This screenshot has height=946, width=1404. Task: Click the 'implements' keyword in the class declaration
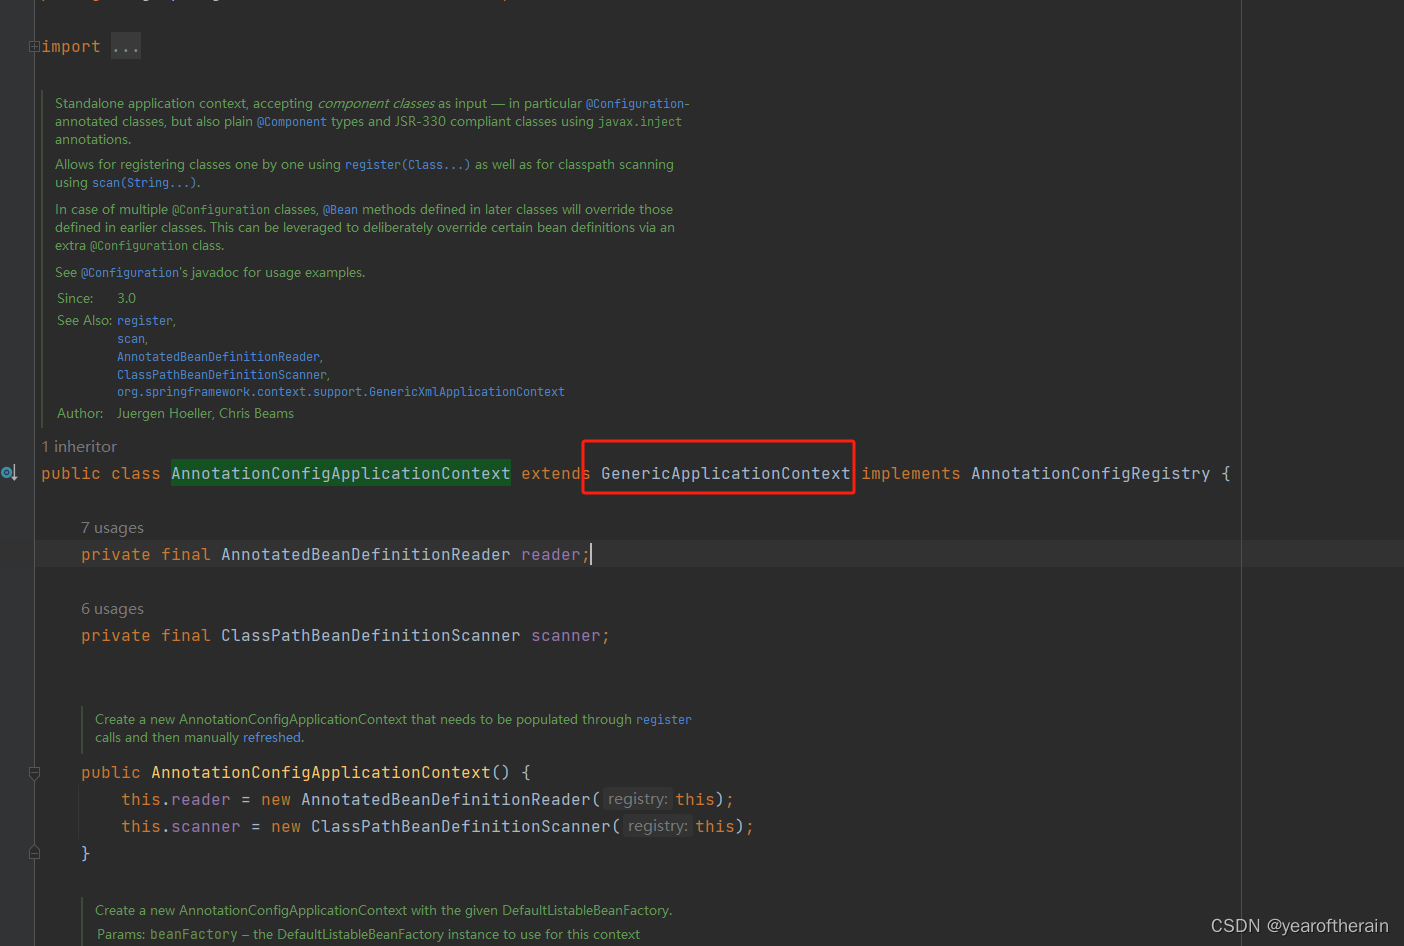911,474
